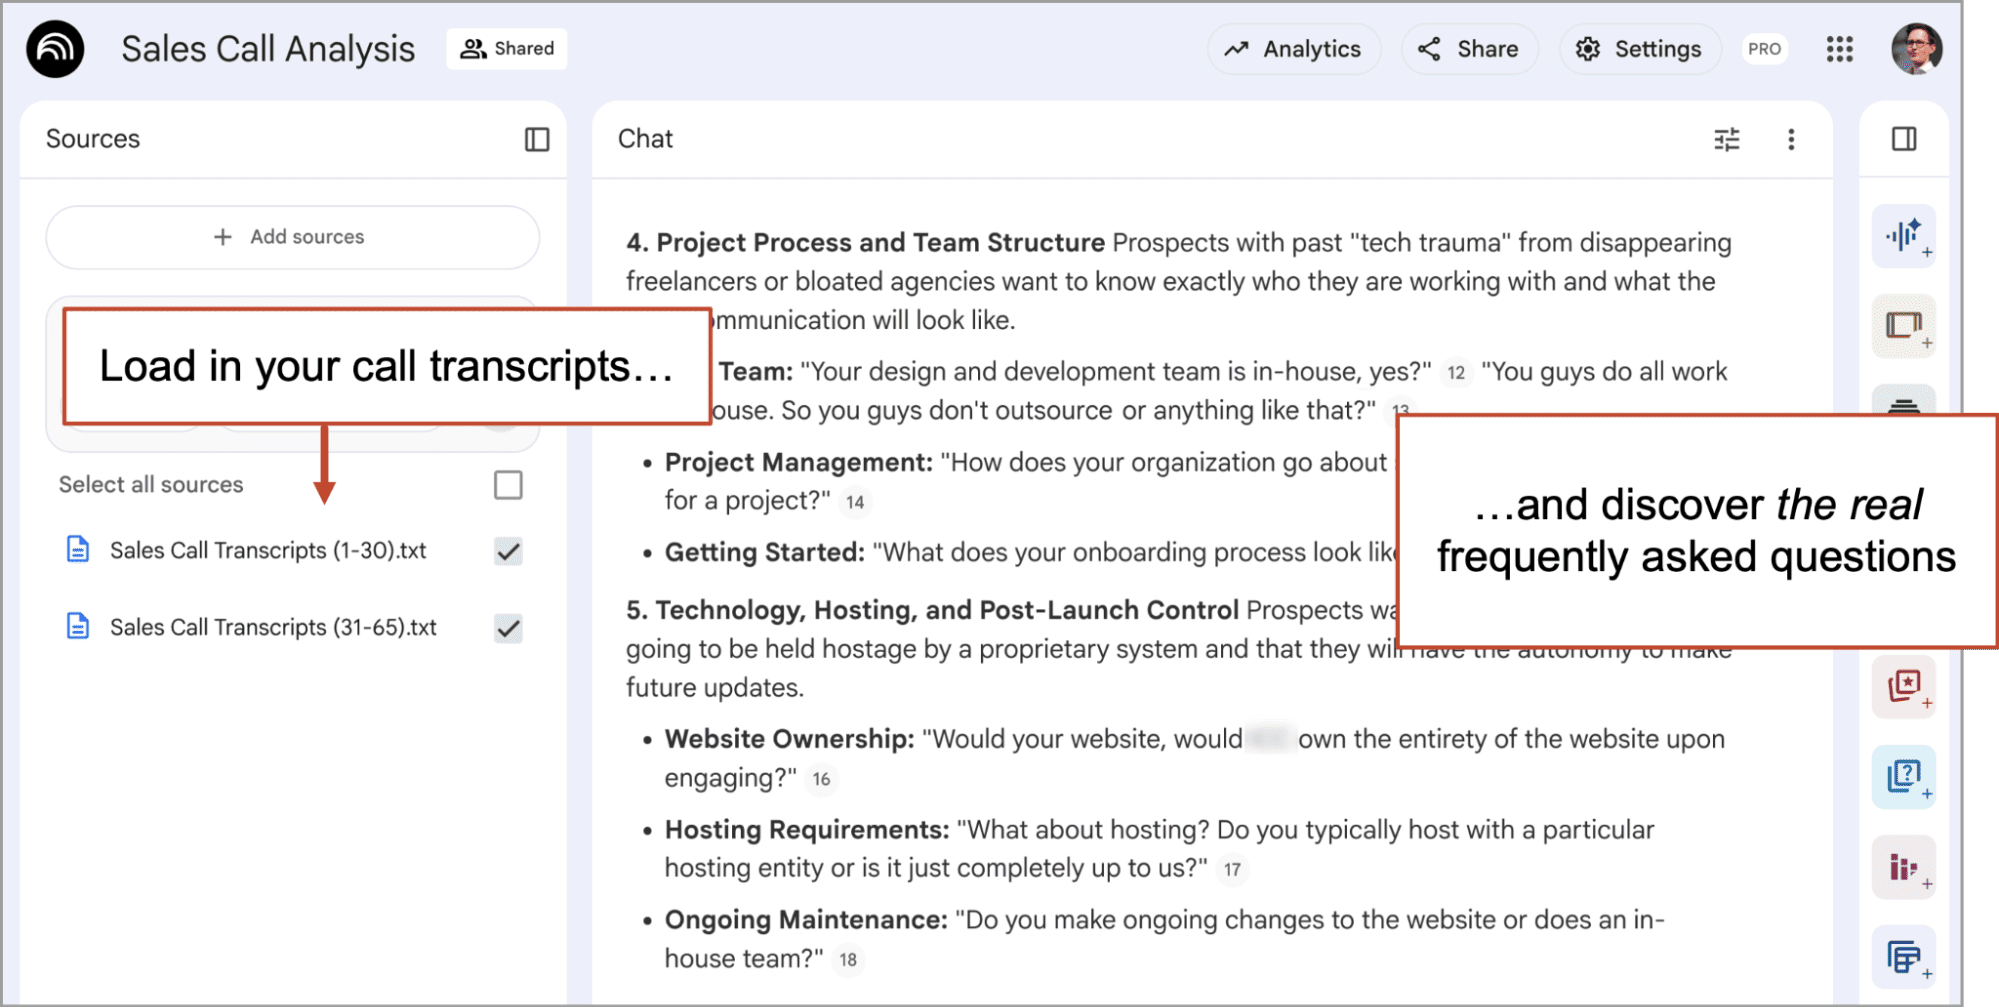Collapse the Sources panel
Screen dimensions: 1999x1008
coord(536,139)
